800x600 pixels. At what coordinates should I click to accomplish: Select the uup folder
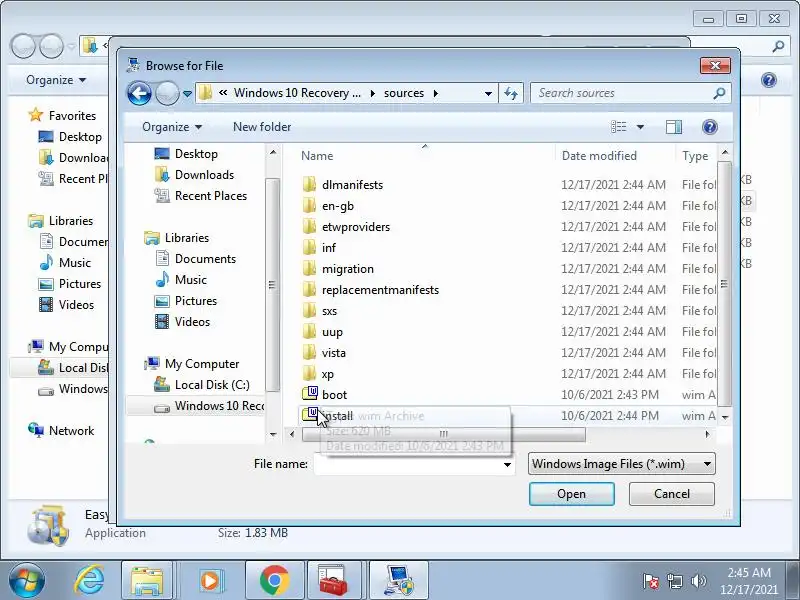click(x=332, y=332)
